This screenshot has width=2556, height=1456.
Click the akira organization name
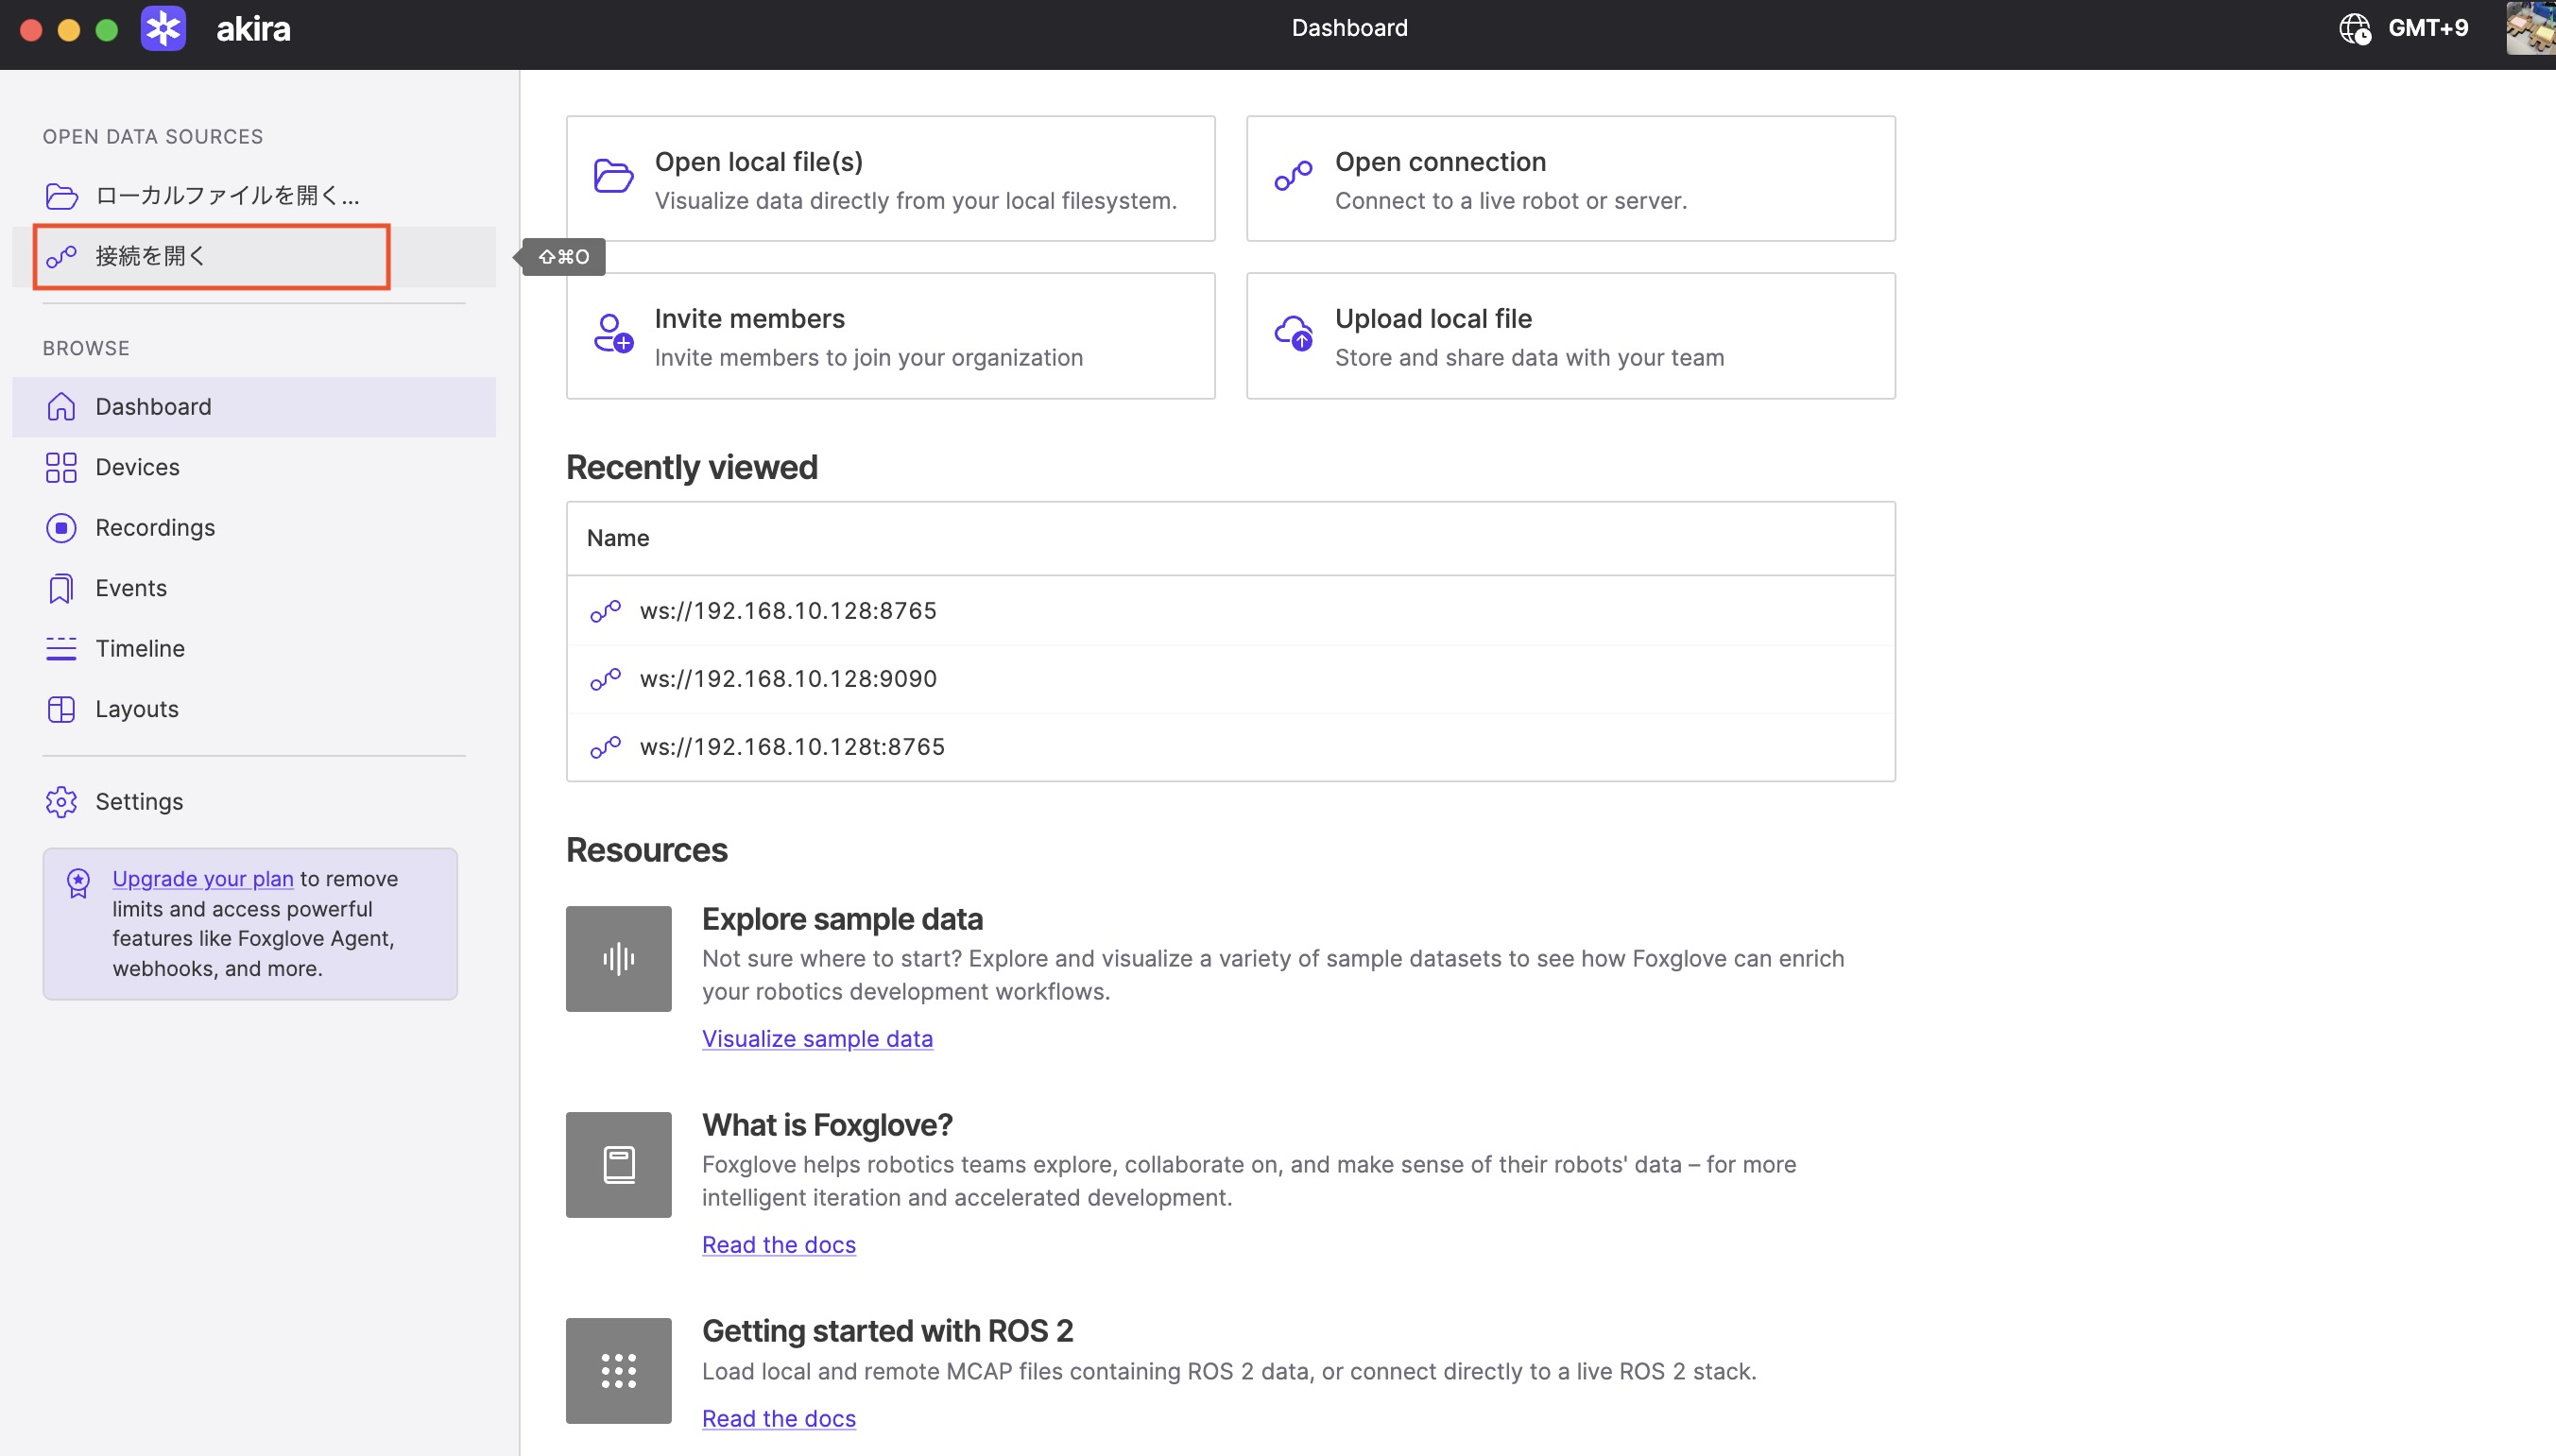coord(253,29)
